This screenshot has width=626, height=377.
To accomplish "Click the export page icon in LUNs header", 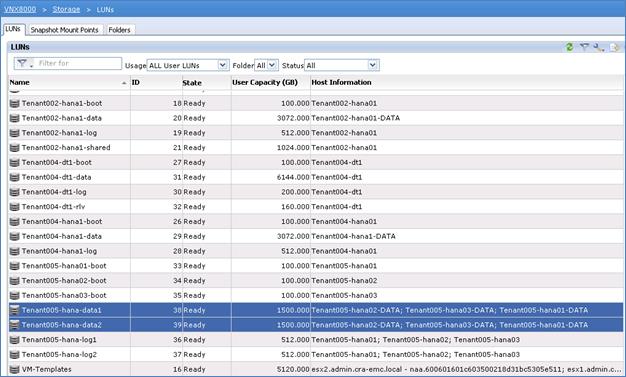I will click(x=614, y=48).
